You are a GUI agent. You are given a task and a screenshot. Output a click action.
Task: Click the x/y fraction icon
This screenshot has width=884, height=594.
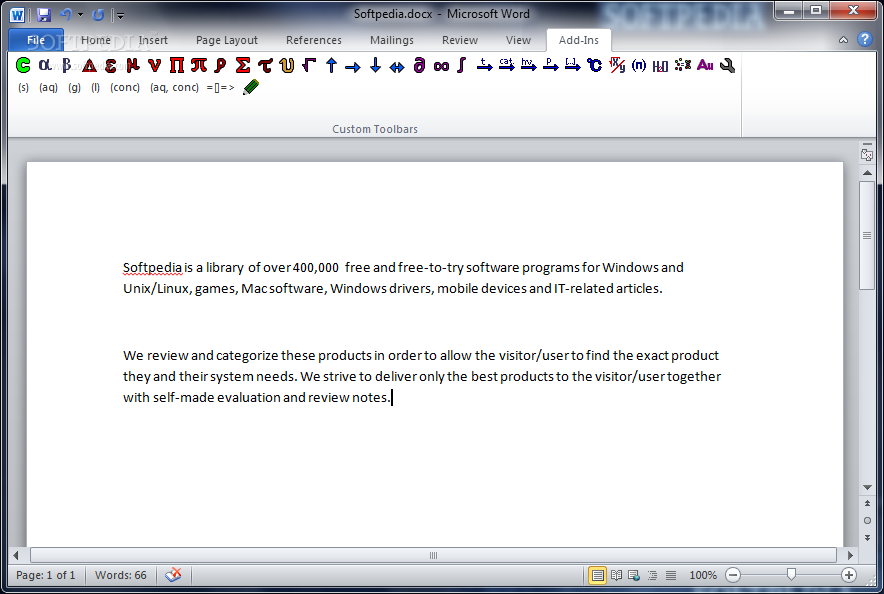(x=617, y=65)
